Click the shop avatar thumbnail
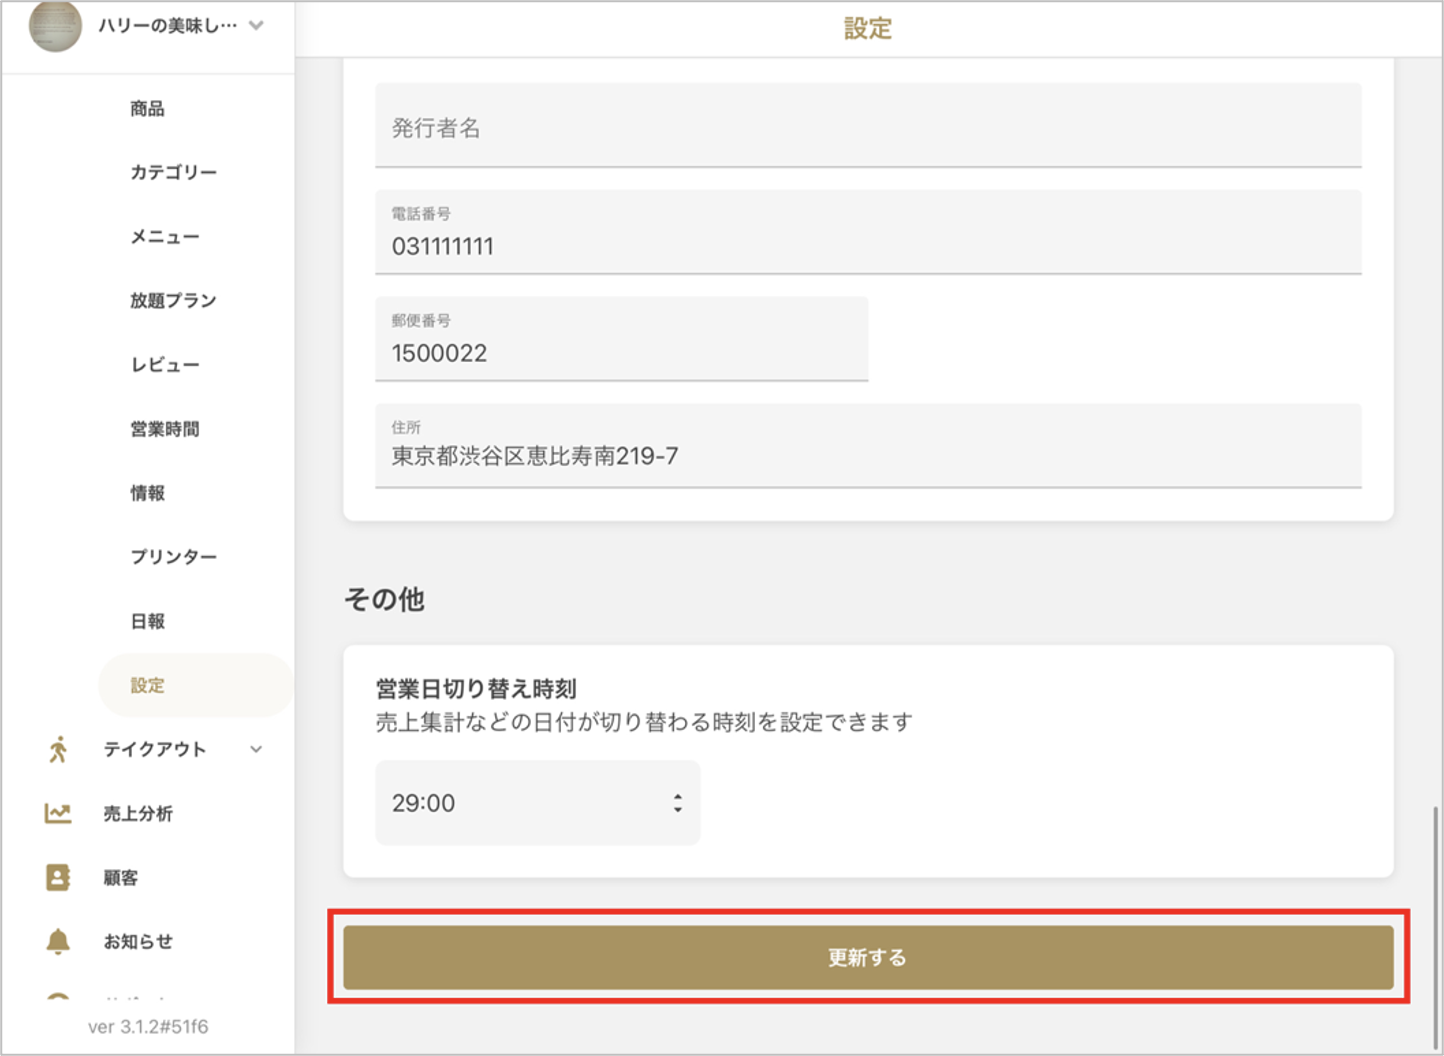 55,25
